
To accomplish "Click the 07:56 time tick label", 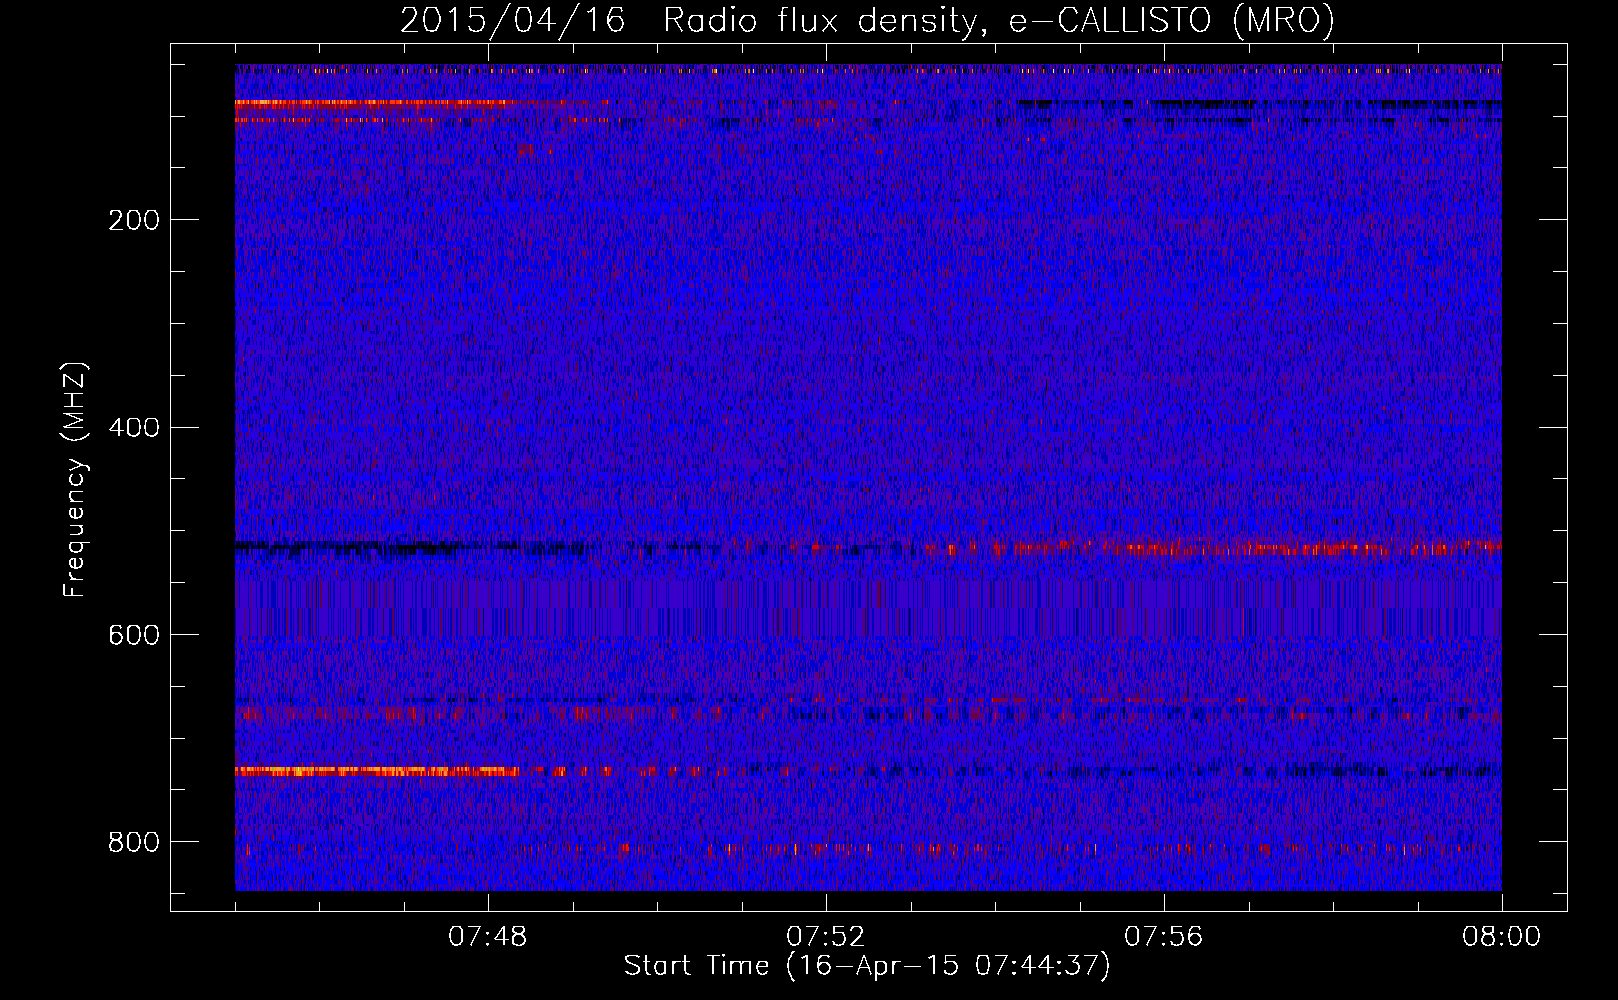I will tap(1164, 937).
